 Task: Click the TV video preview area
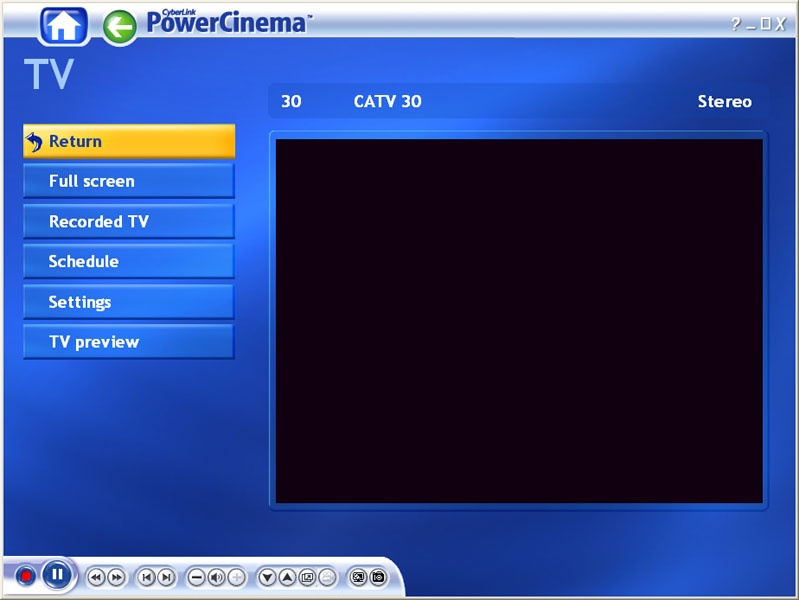coord(519,321)
